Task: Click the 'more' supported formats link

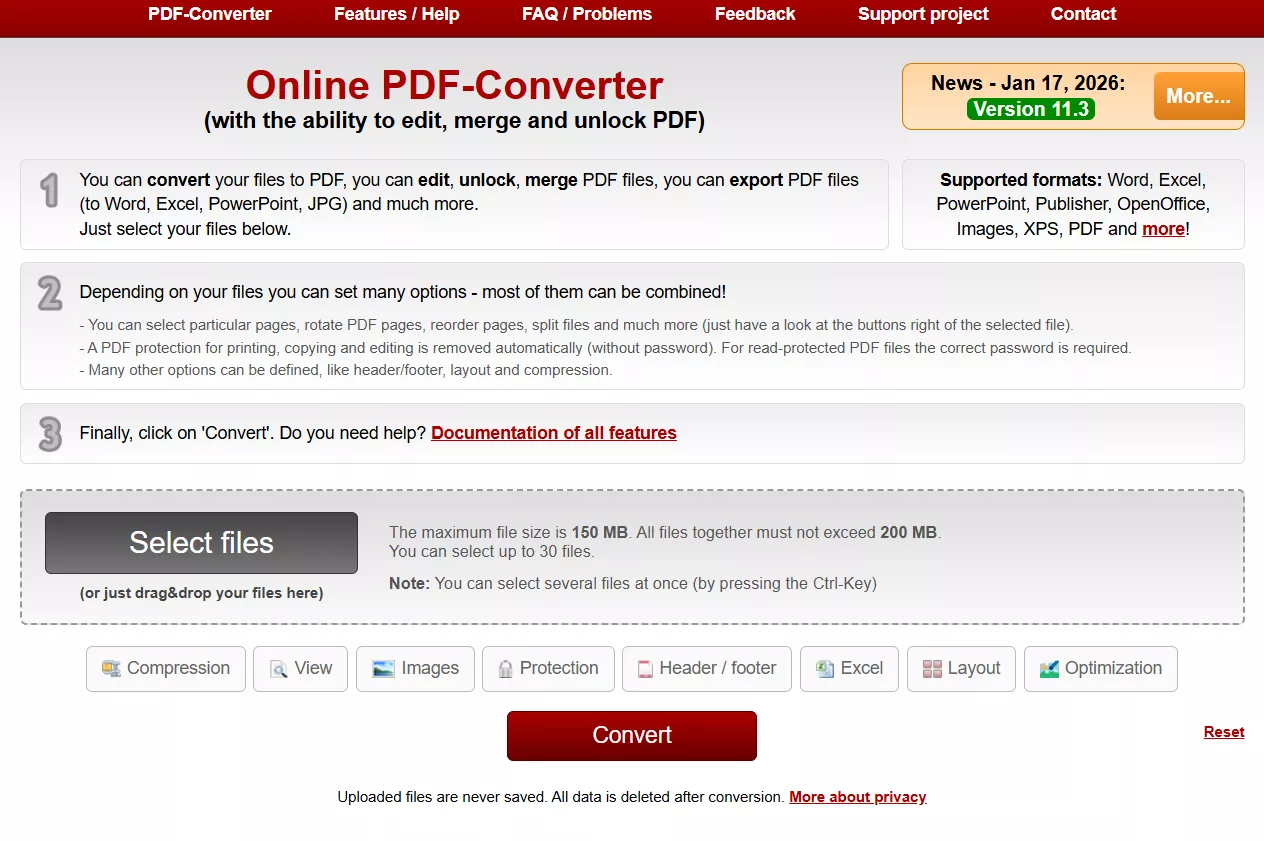Action: click(x=1163, y=228)
